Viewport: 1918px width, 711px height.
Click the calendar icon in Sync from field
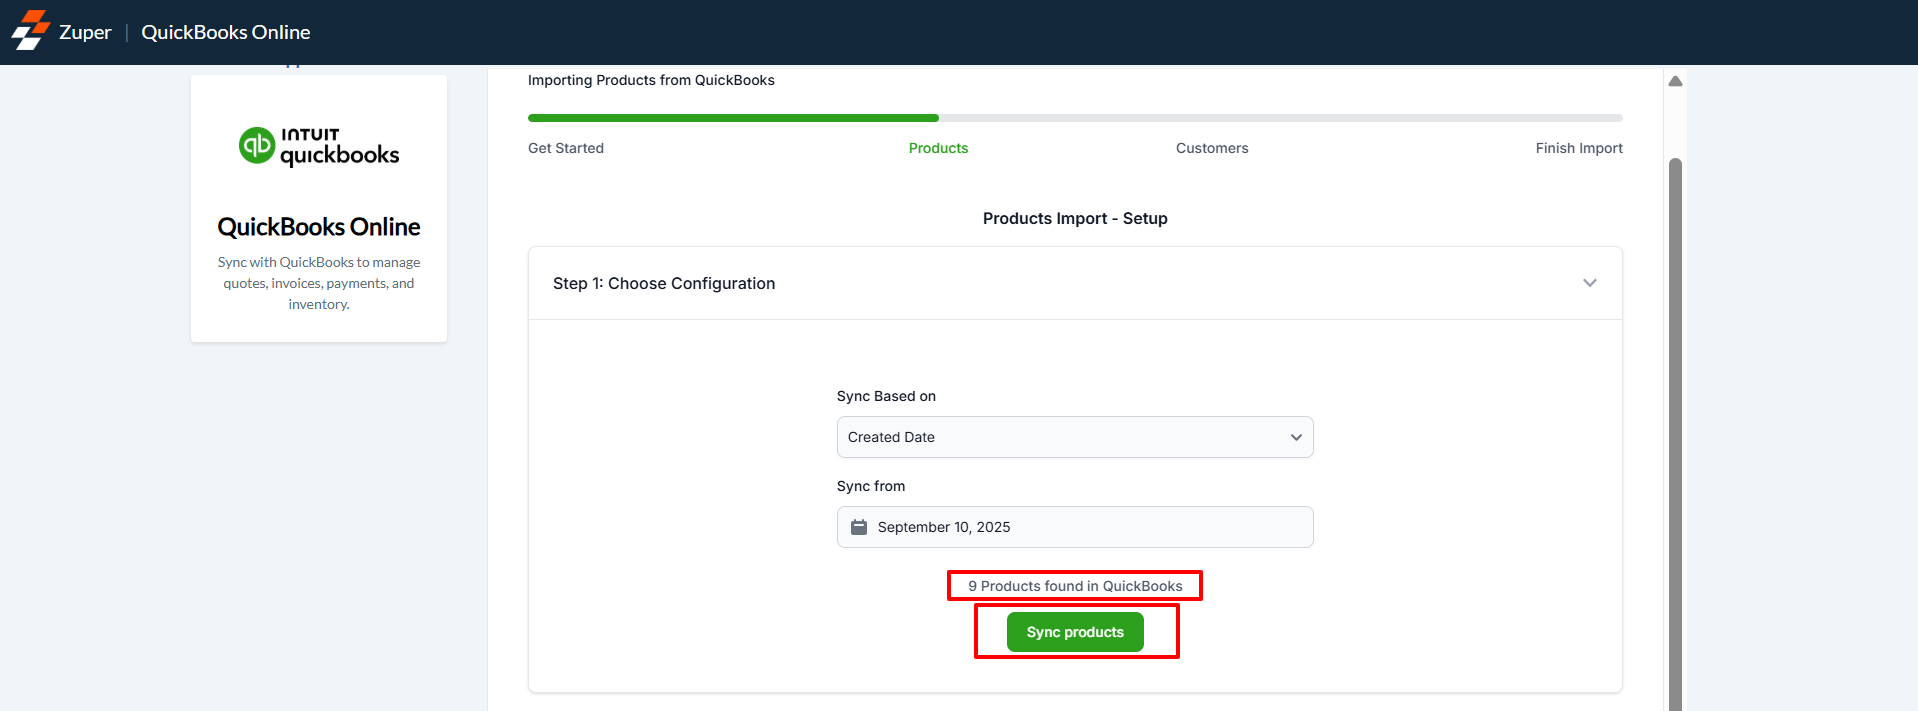coord(858,527)
